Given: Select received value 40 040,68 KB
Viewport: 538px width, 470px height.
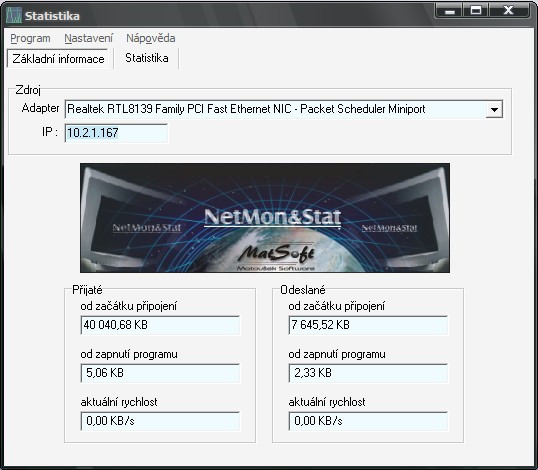Looking at the screenshot, I should (x=160, y=325).
